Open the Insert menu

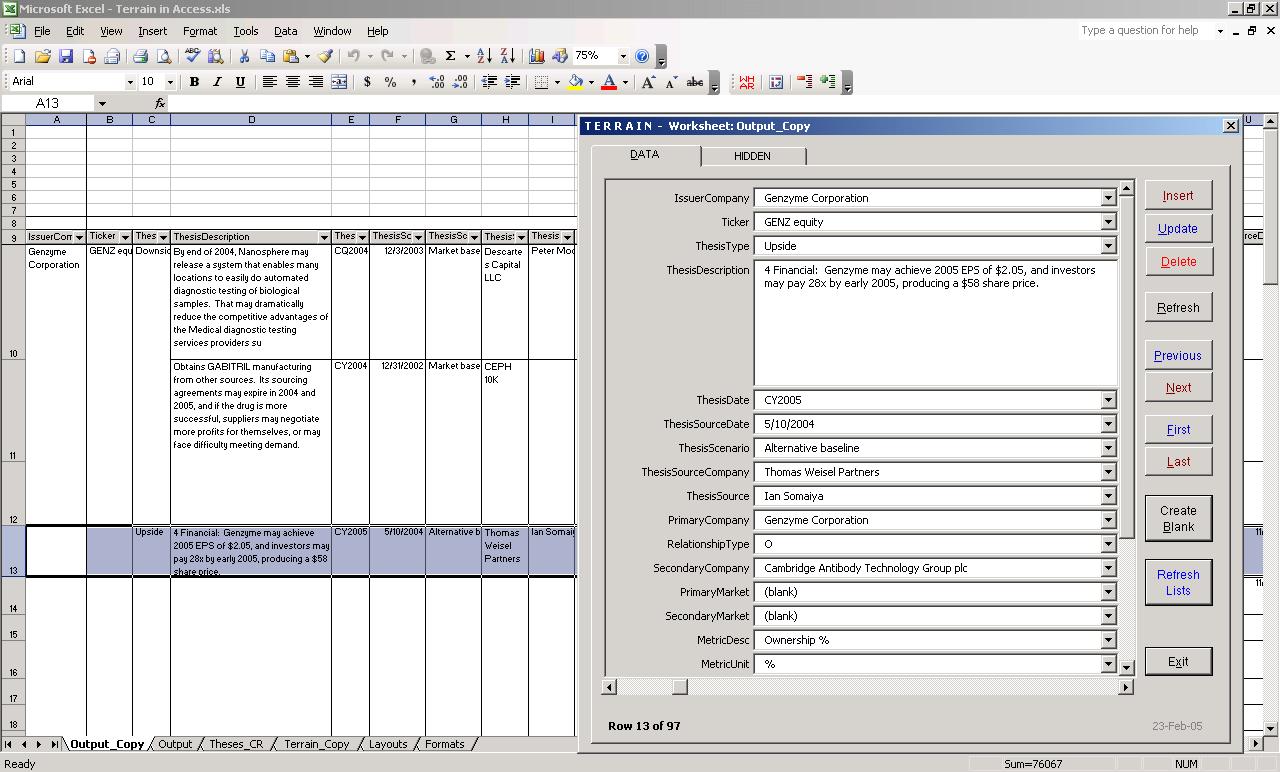click(x=152, y=31)
